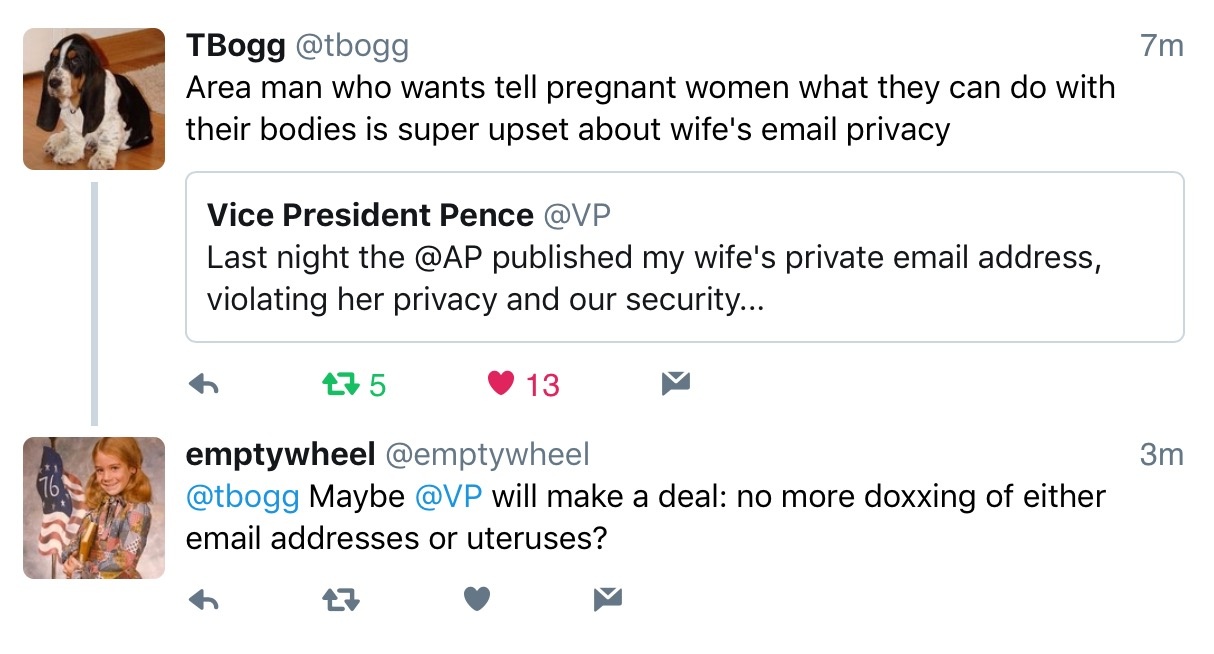Reply to emptywheel's tweet
The height and width of the screenshot is (654, 1214).
tap(204, 599)
